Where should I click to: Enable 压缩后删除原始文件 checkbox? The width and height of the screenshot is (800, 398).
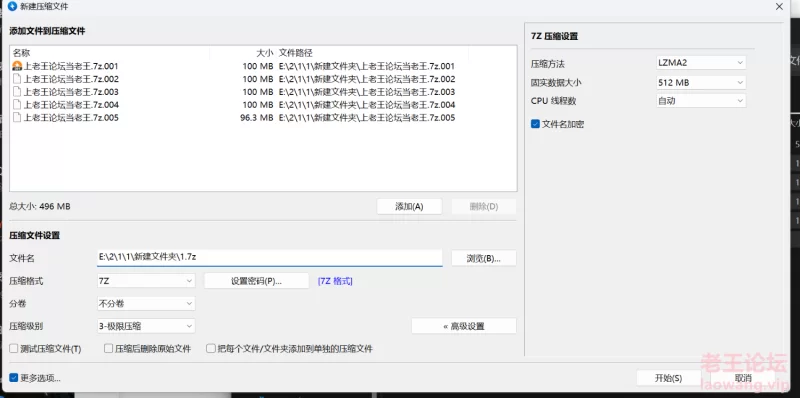point(108,349)
